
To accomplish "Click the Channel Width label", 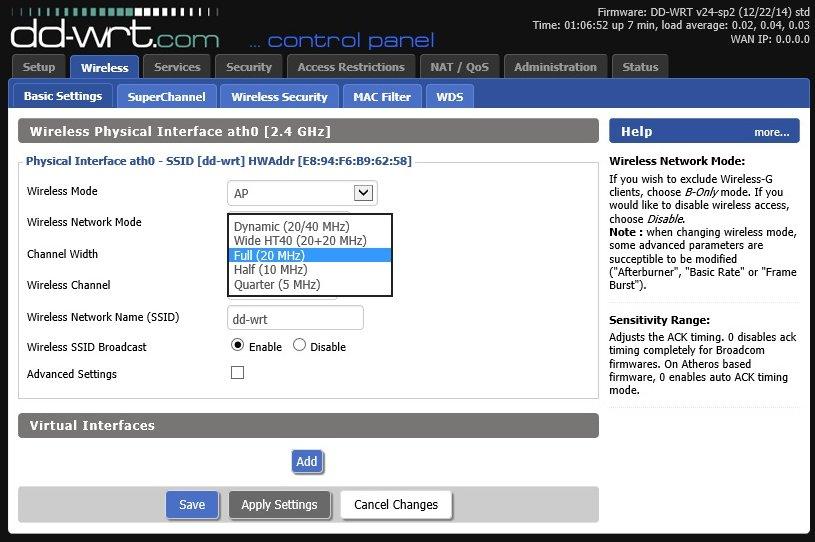I will coord(62,254).
